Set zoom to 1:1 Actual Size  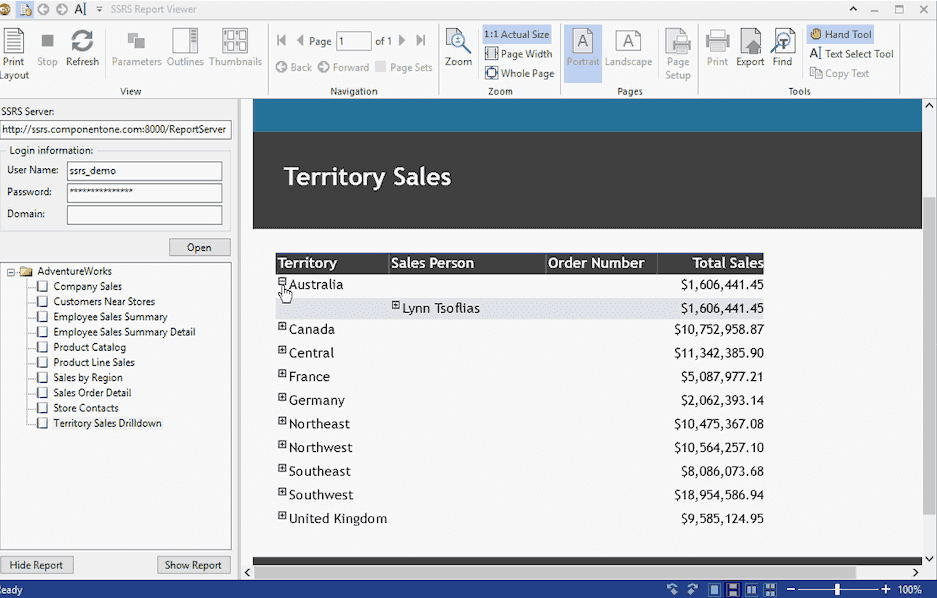517,34
